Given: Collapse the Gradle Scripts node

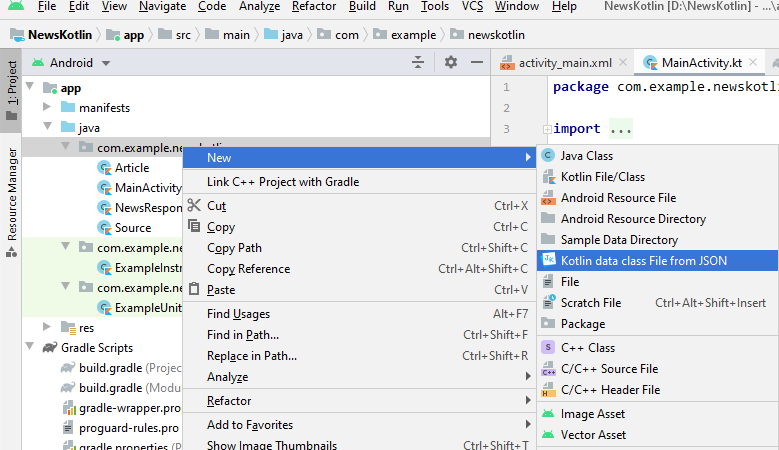Looking at the screenshot, I should click(30, 348).
